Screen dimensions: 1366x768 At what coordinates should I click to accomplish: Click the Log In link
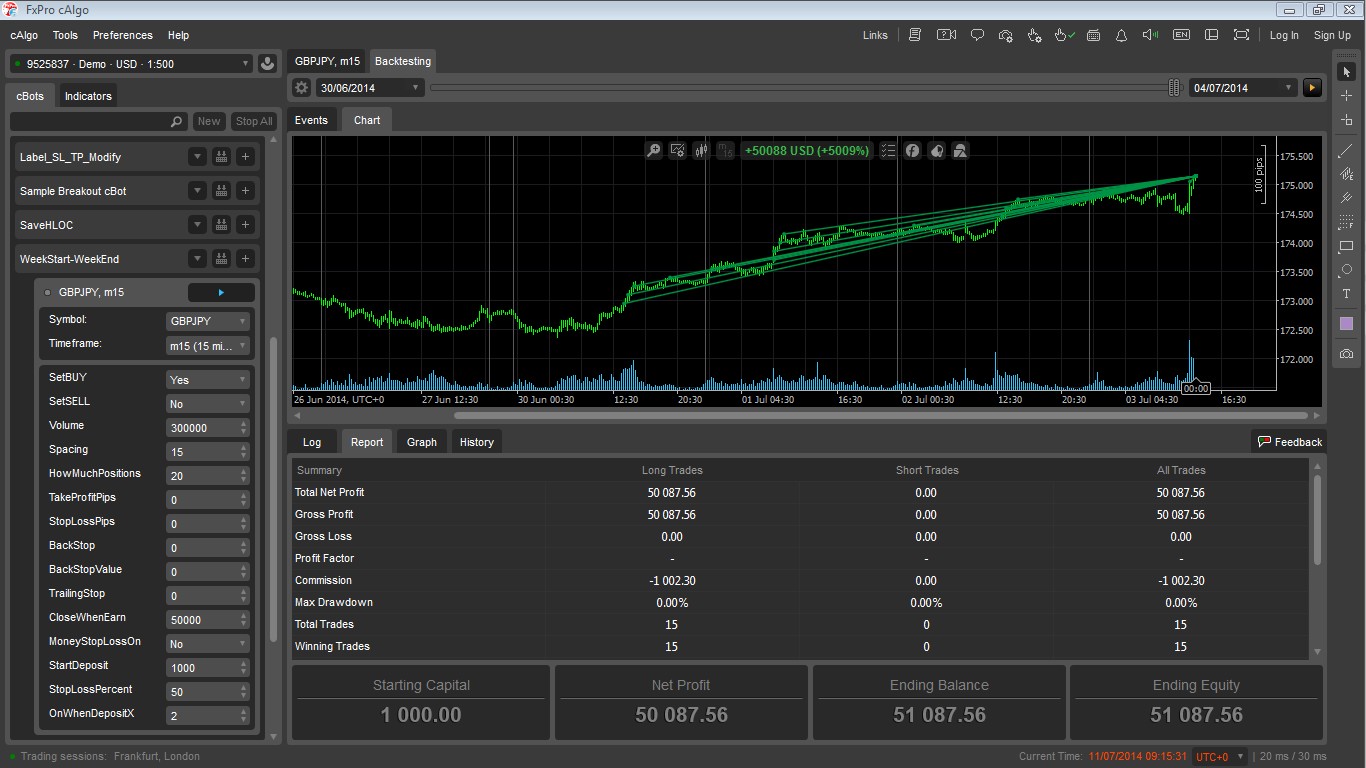pos(1284,35)
